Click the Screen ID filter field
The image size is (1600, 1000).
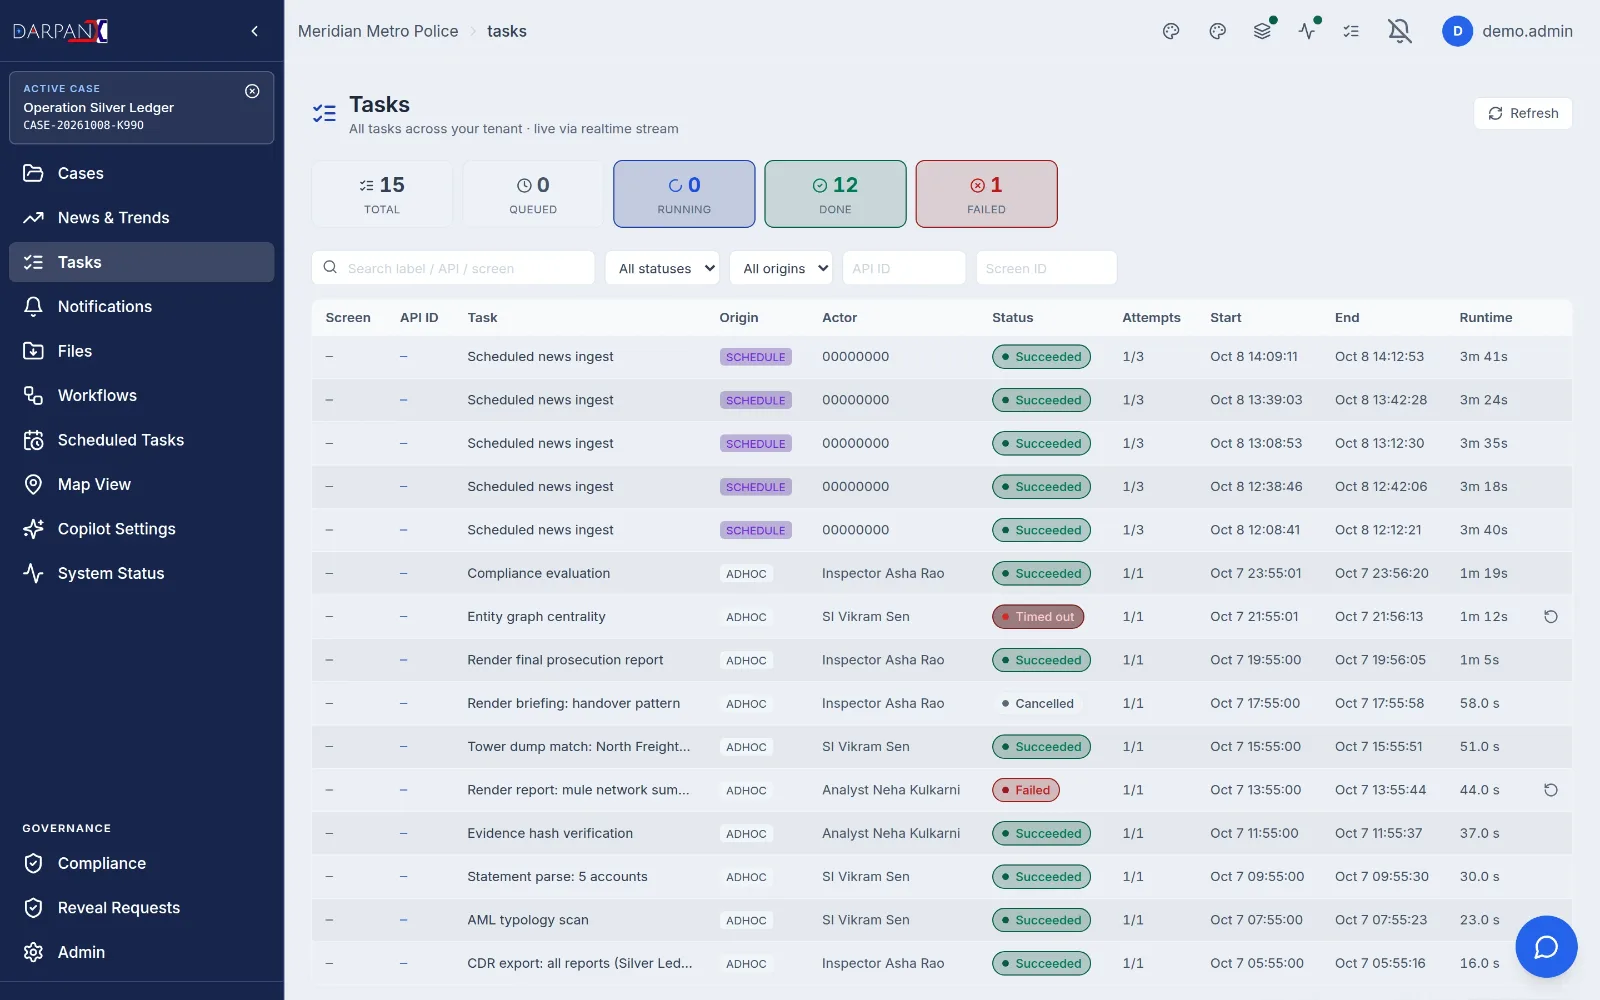pyautogui.click(x=1046, y=268)
